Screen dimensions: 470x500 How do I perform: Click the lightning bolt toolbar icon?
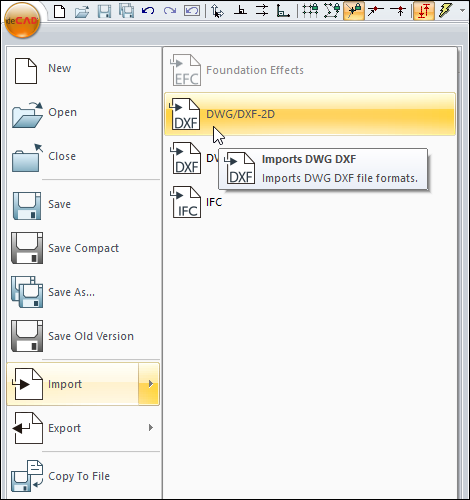(445, 11)
